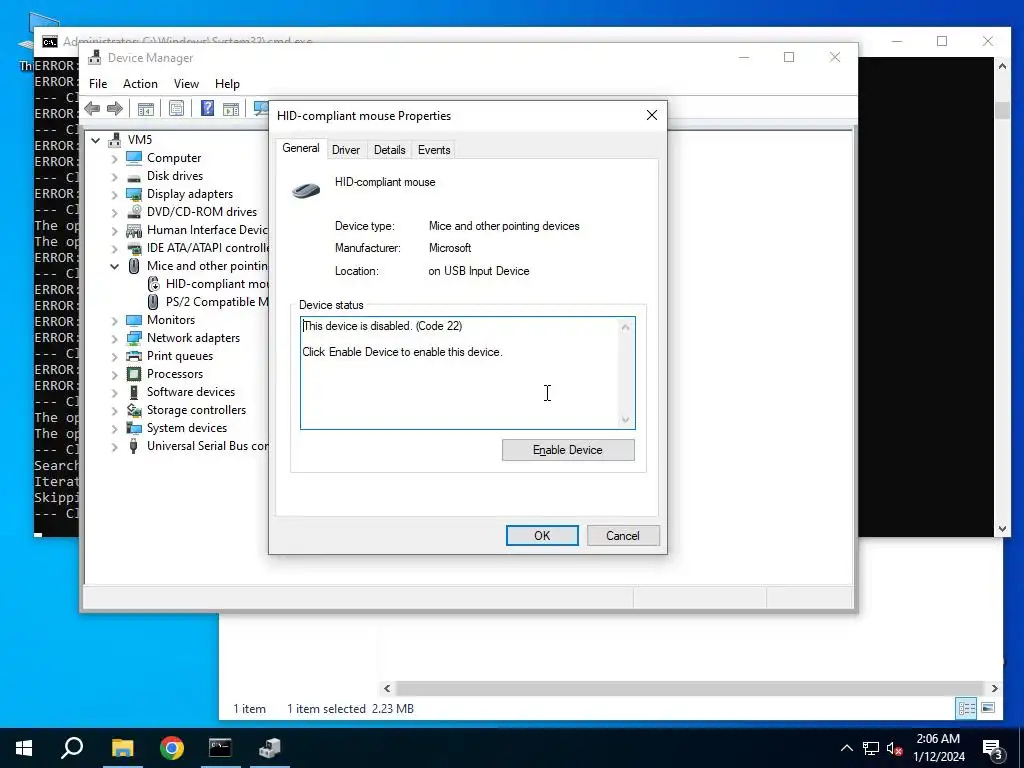
Task: Expand the Network adapters category
Action: point(115,339)
